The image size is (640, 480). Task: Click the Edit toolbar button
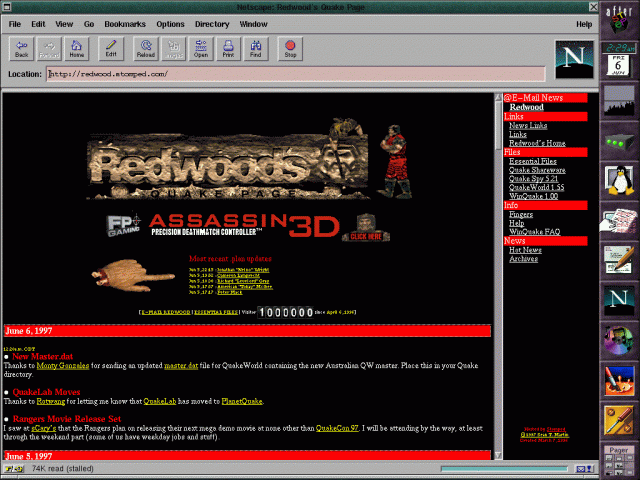[111, 47]
